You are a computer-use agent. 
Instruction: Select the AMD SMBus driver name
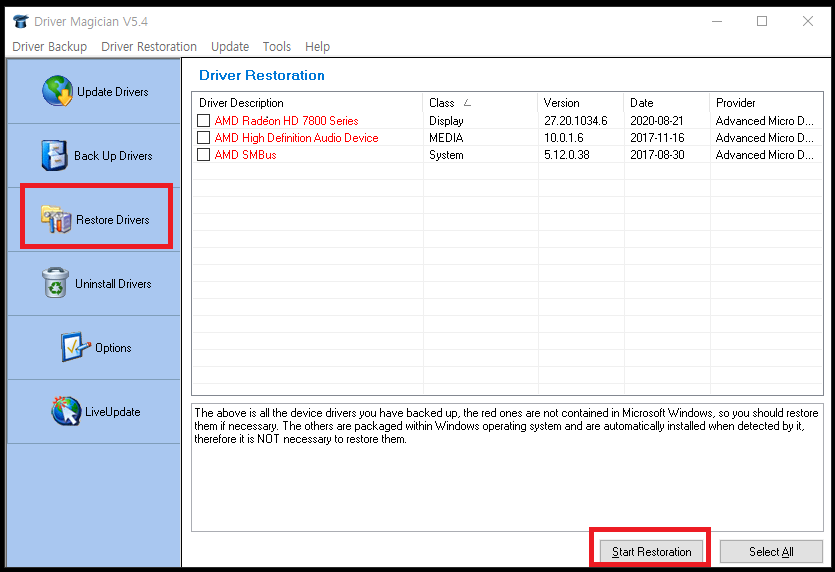[x=245, y=155]
